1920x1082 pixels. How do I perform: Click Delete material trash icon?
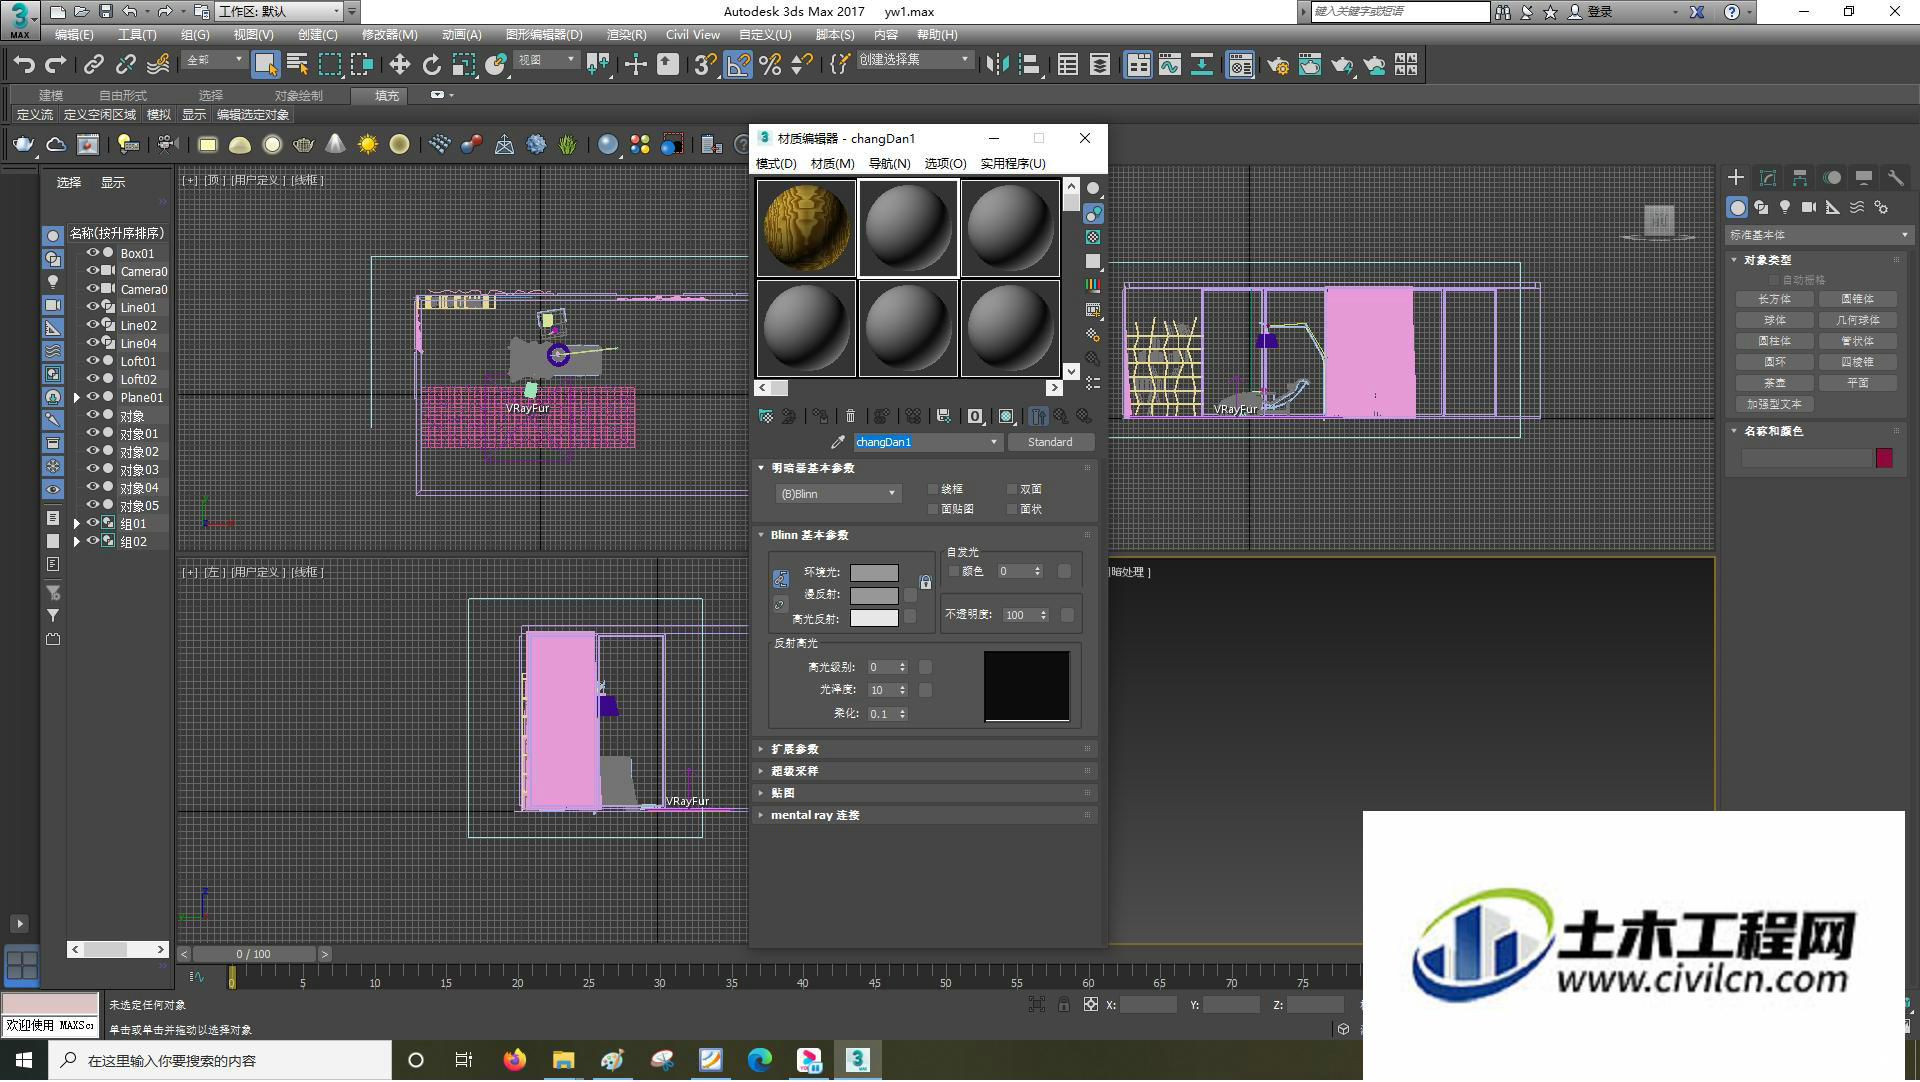click(x=850, y=416)
